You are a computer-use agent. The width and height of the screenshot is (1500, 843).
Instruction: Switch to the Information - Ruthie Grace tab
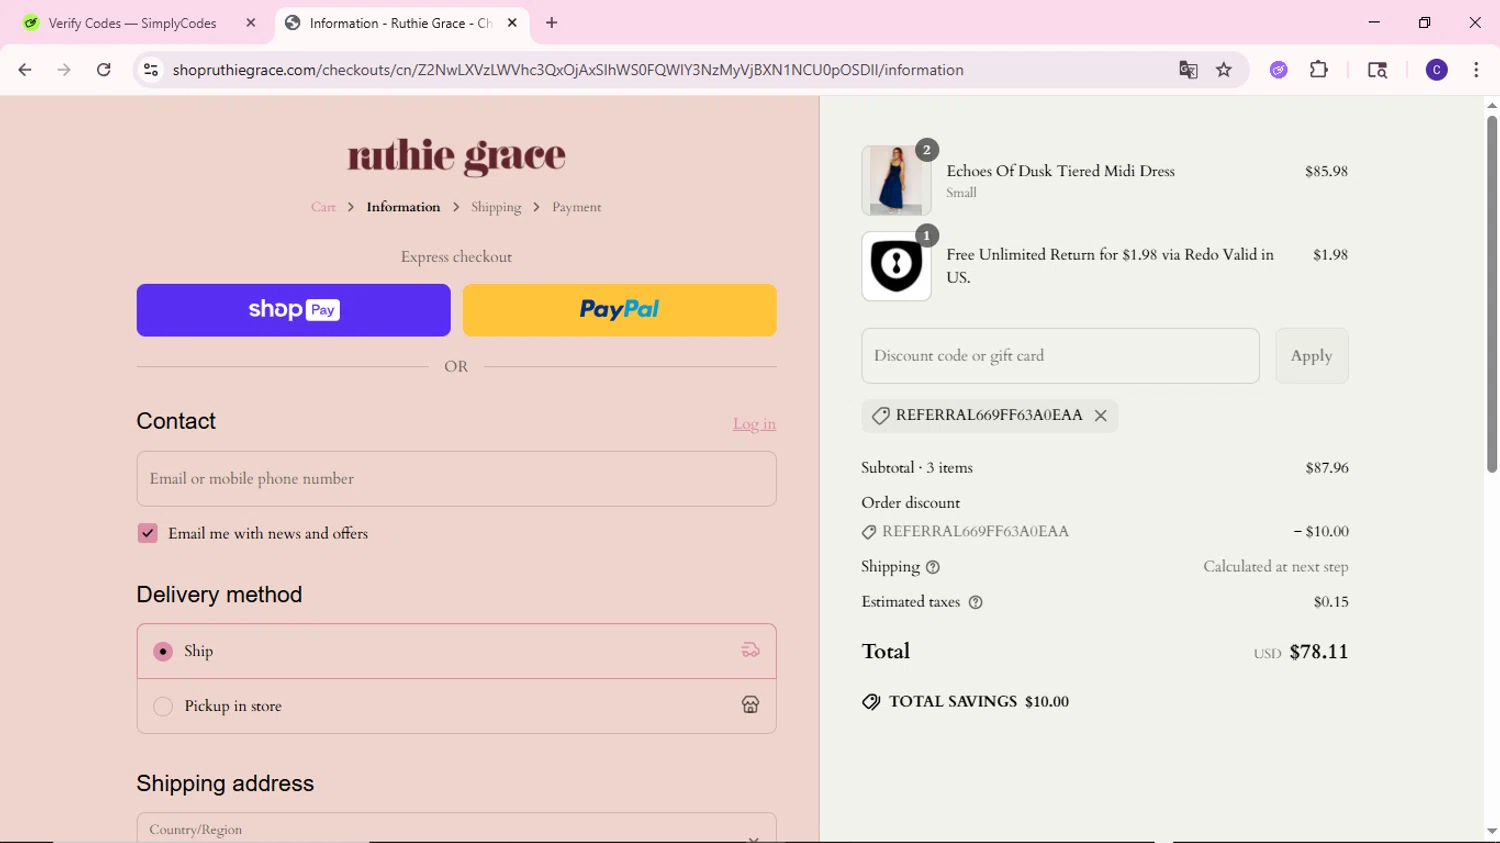(402, 23)
